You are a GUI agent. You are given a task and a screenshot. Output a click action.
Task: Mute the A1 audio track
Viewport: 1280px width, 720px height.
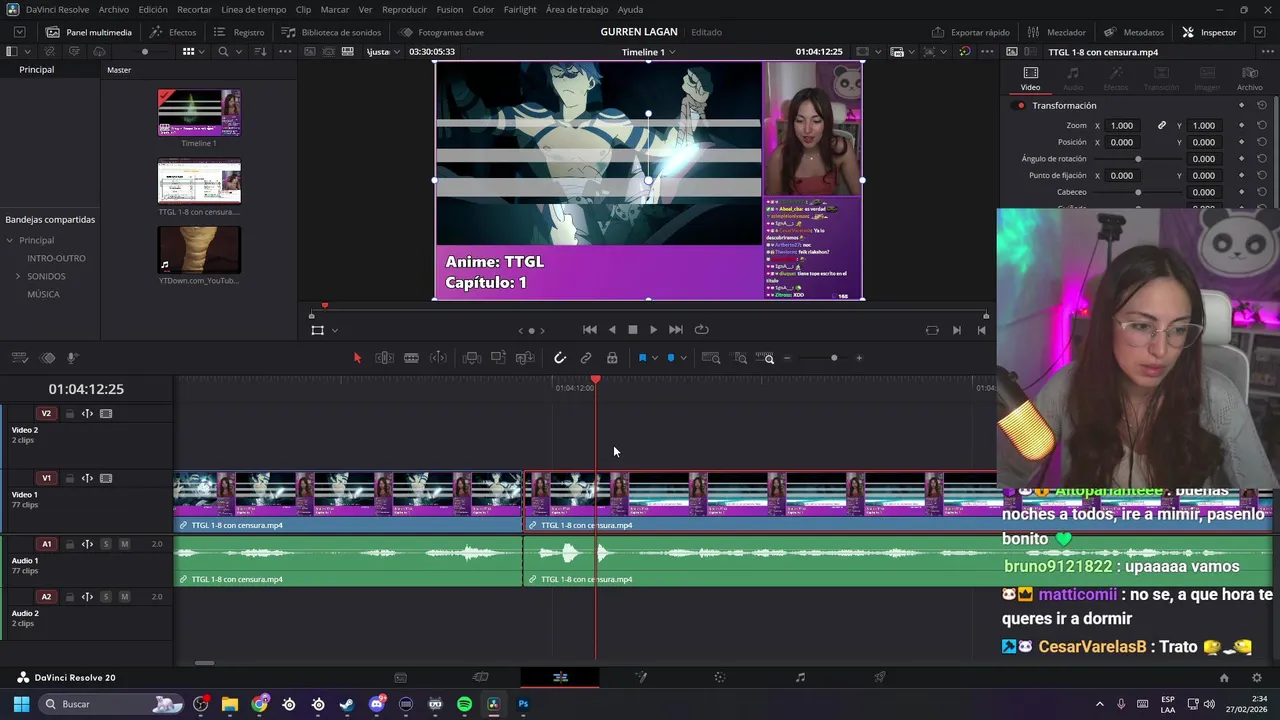(124, 544)
